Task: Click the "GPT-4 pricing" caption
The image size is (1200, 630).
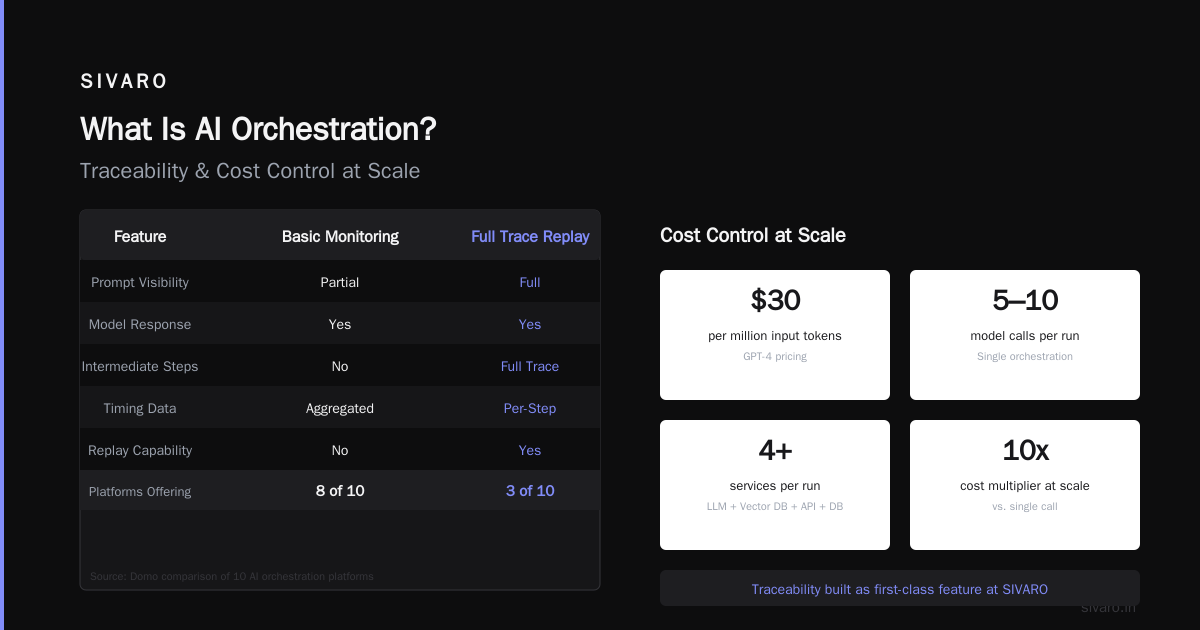Action: [x=775, y=357]
